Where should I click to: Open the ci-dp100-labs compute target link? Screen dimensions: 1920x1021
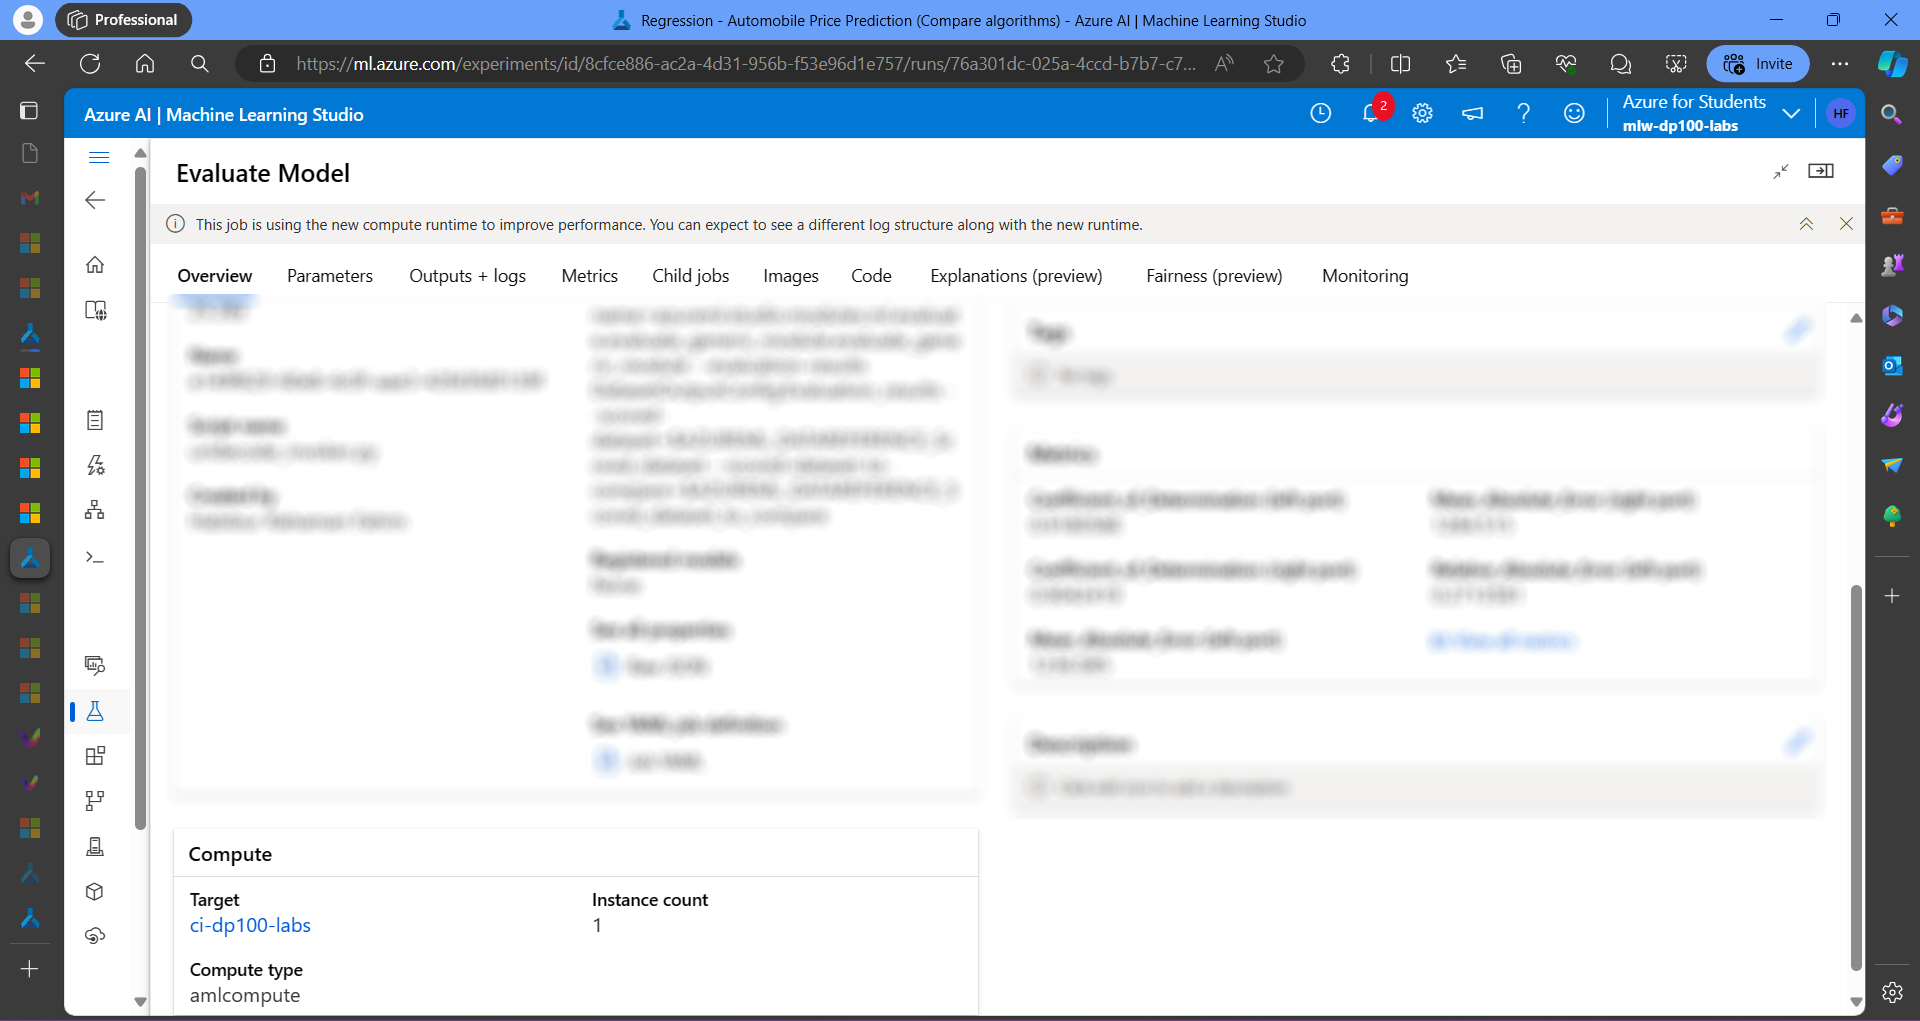tap(250, 925)
